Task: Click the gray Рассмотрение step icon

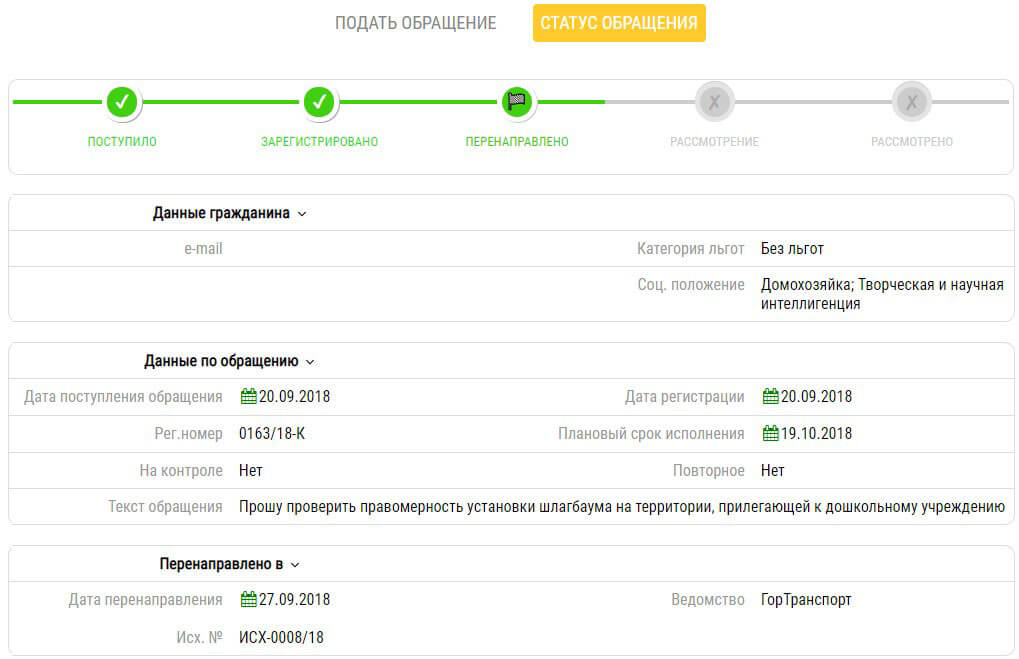Action: tap(714, 101)
